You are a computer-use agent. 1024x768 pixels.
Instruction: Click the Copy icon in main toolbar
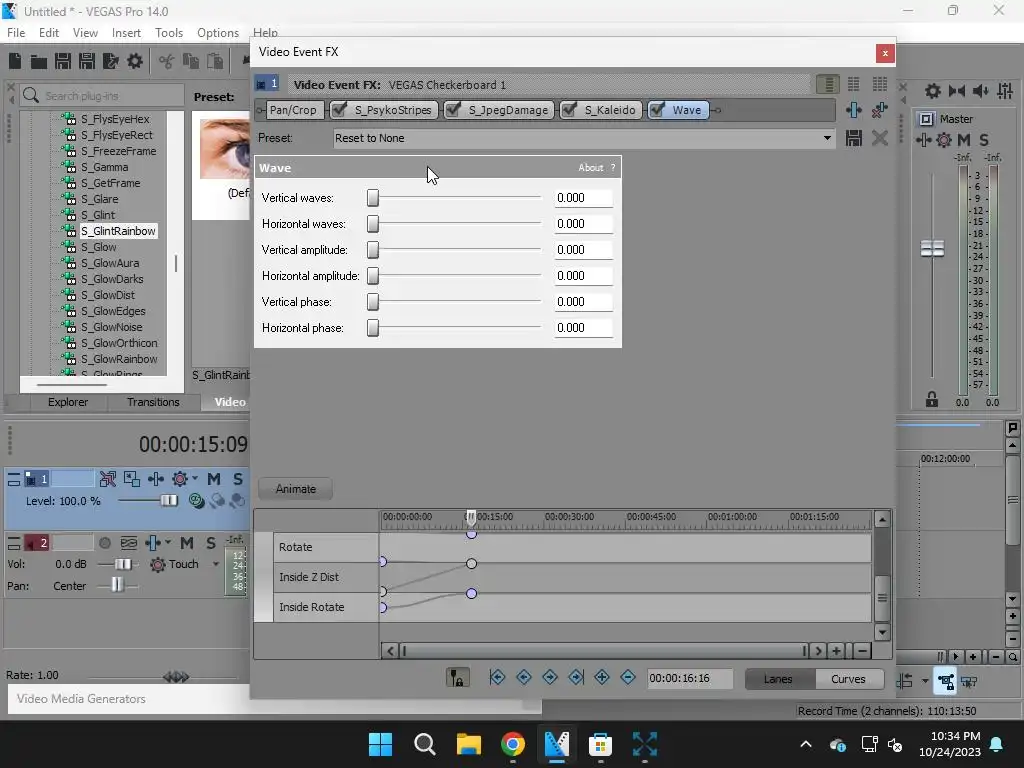coord(191,61)
